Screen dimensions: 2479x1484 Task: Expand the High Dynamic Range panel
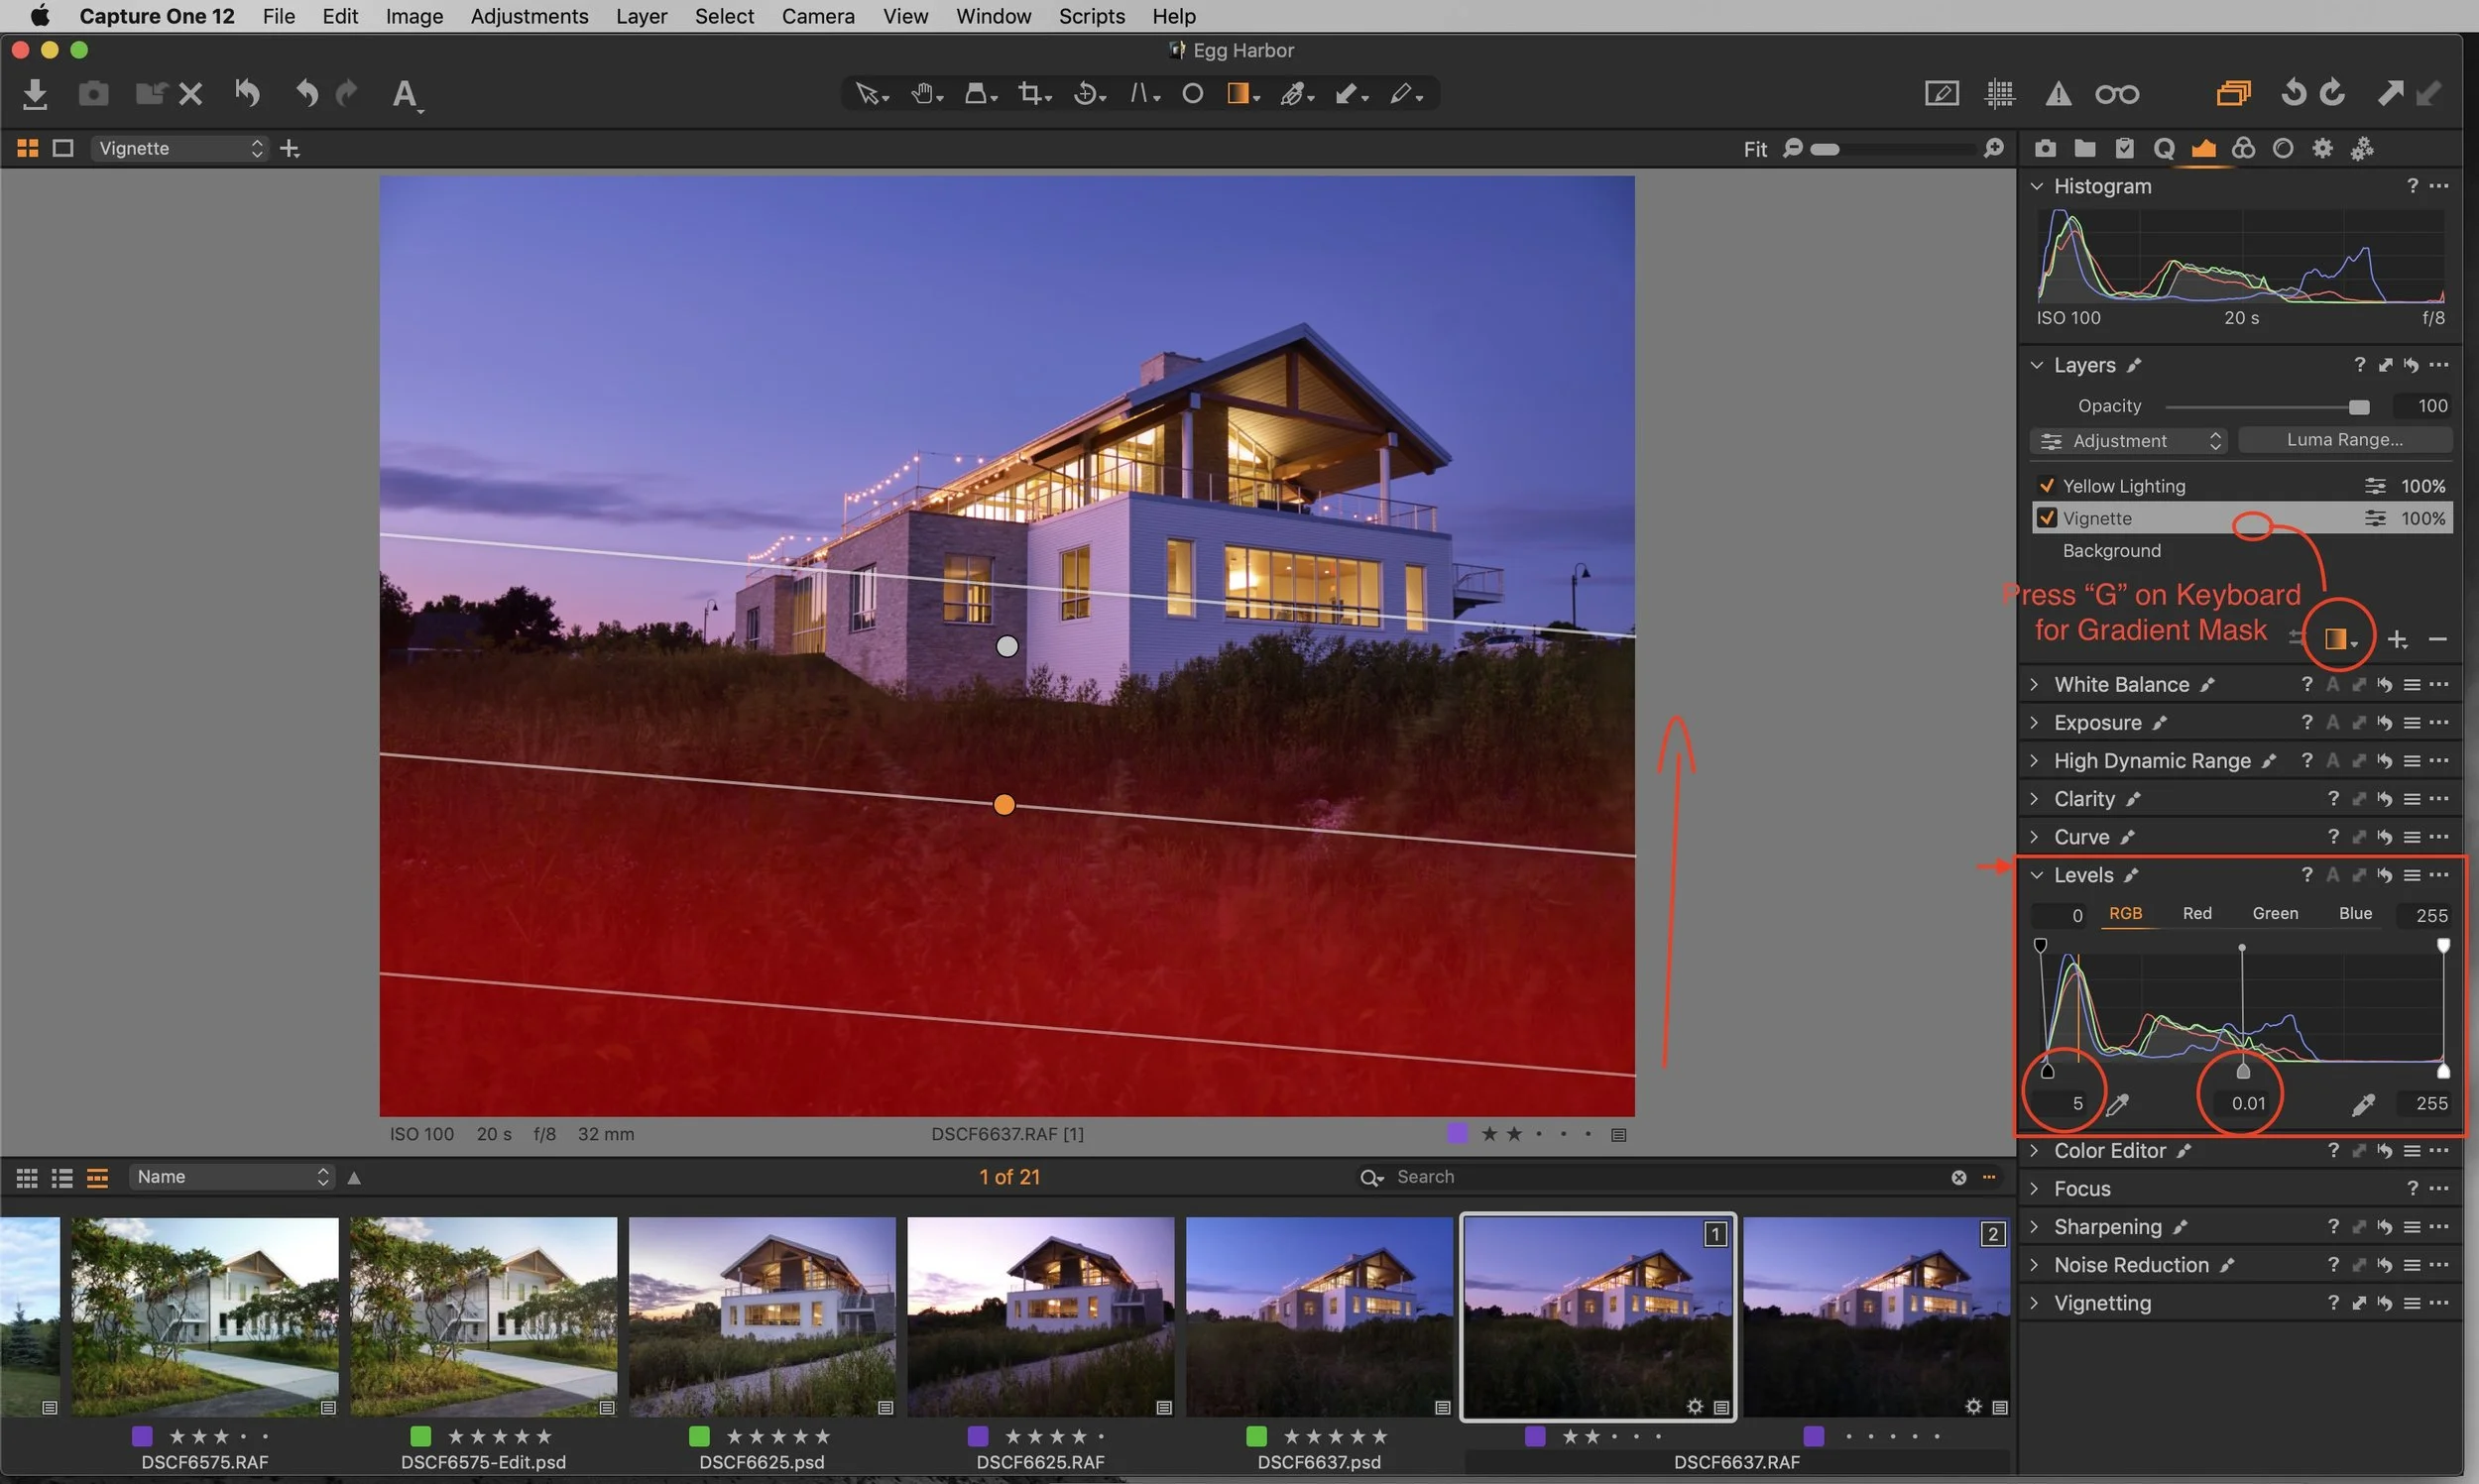tap(2035, 761)
